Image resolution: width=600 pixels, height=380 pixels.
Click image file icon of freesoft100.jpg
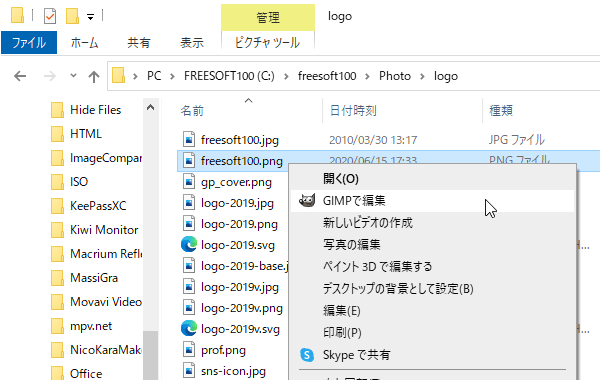pyautogui.click(x=189, y=140)
